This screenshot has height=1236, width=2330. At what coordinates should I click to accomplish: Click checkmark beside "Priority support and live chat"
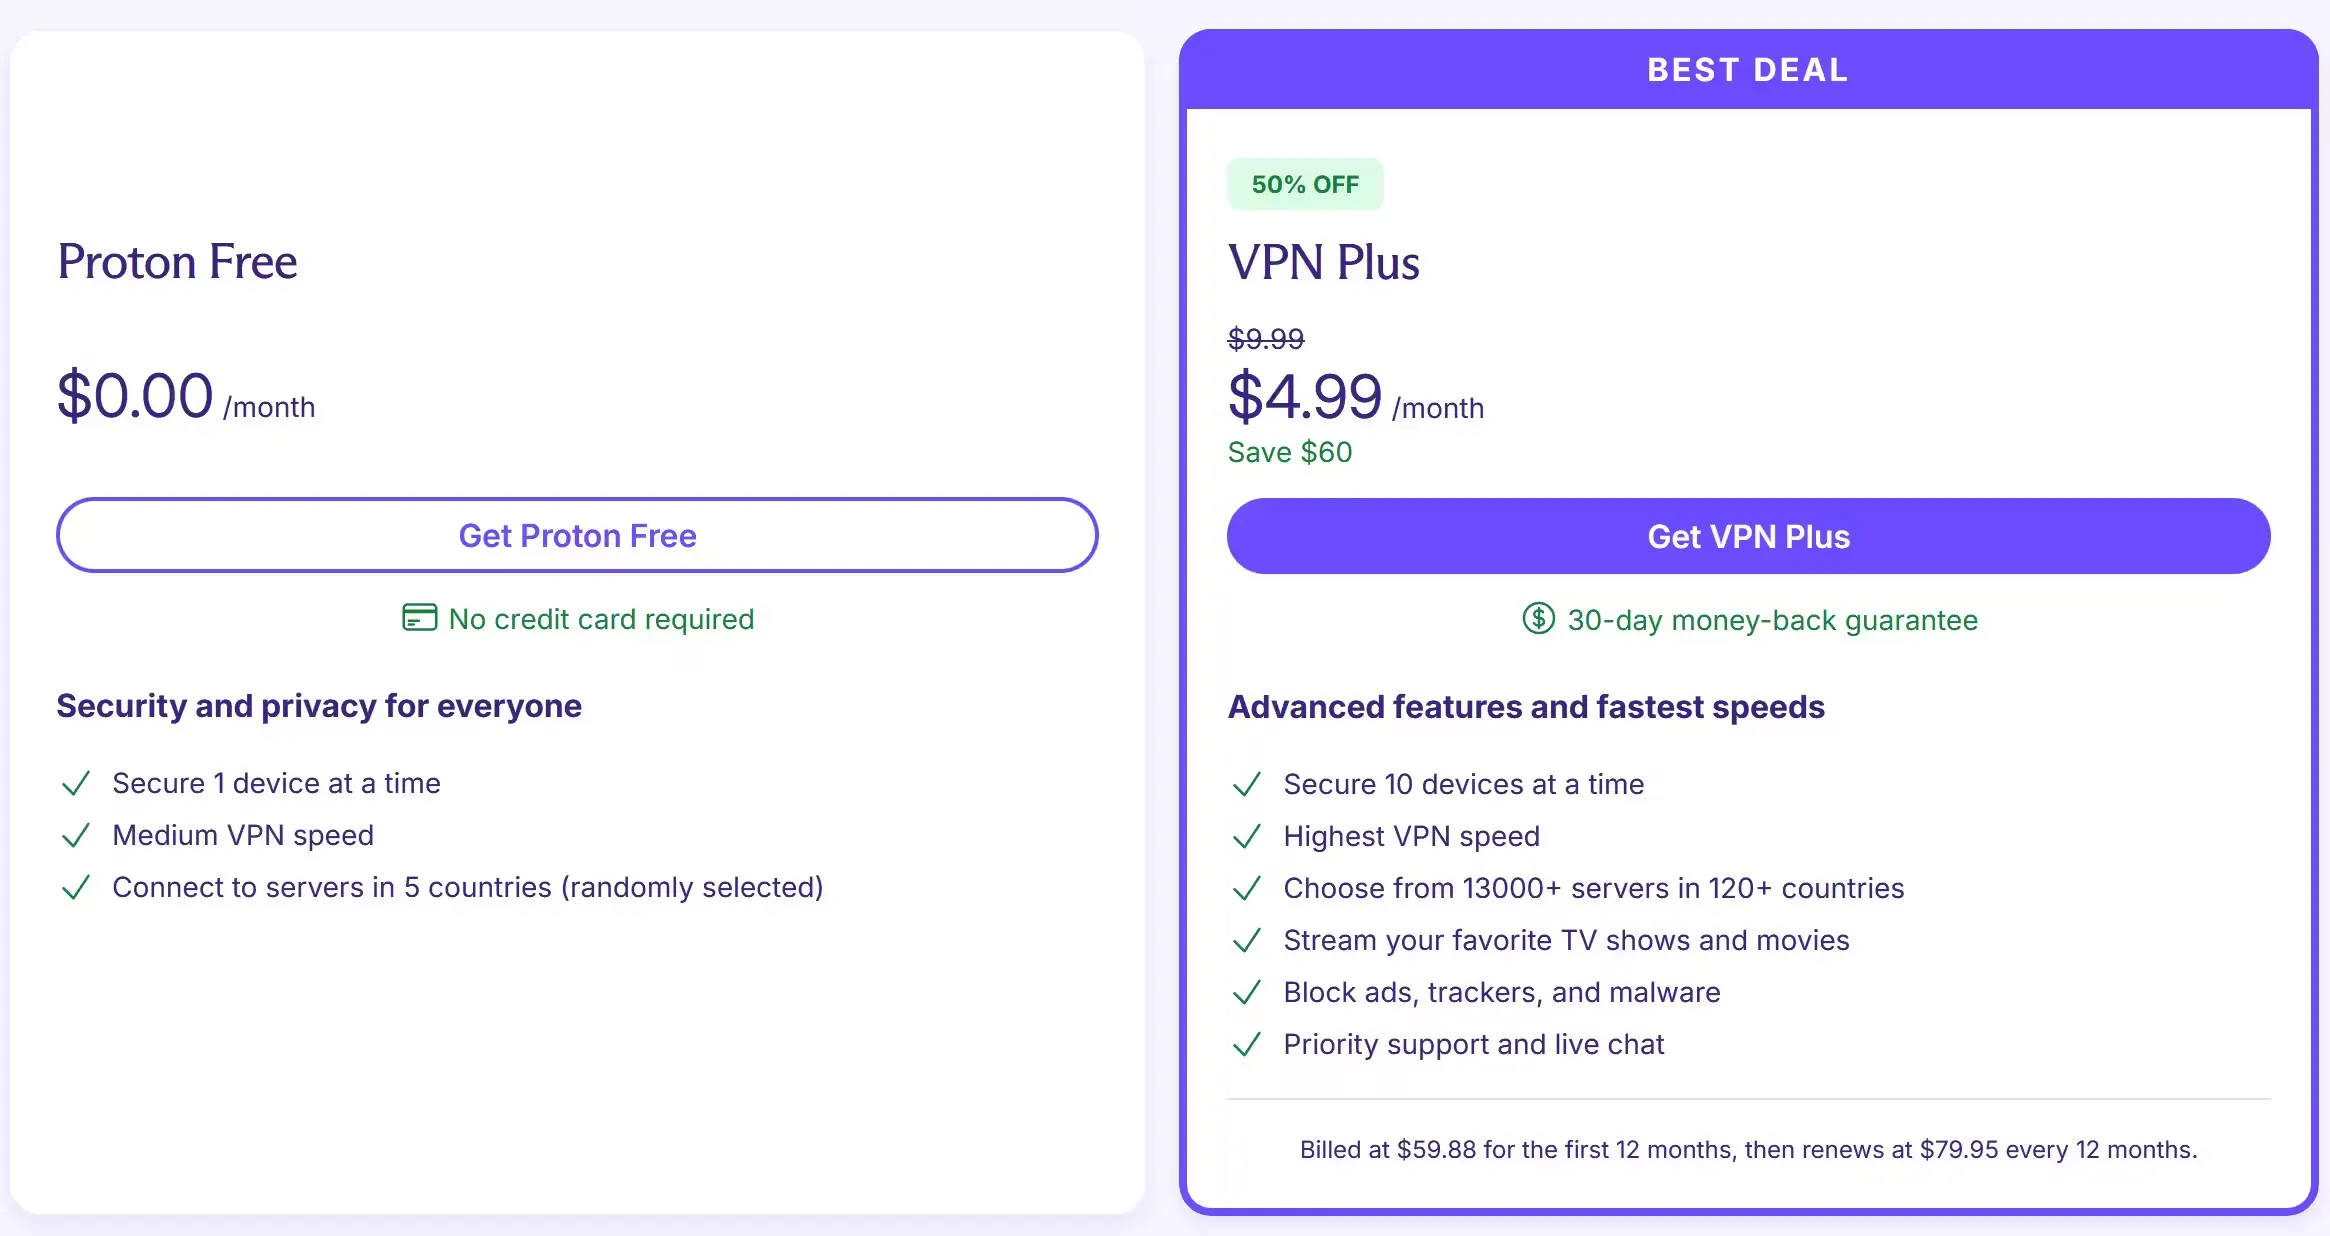pyautogui.click(x=1247, y=1044)
